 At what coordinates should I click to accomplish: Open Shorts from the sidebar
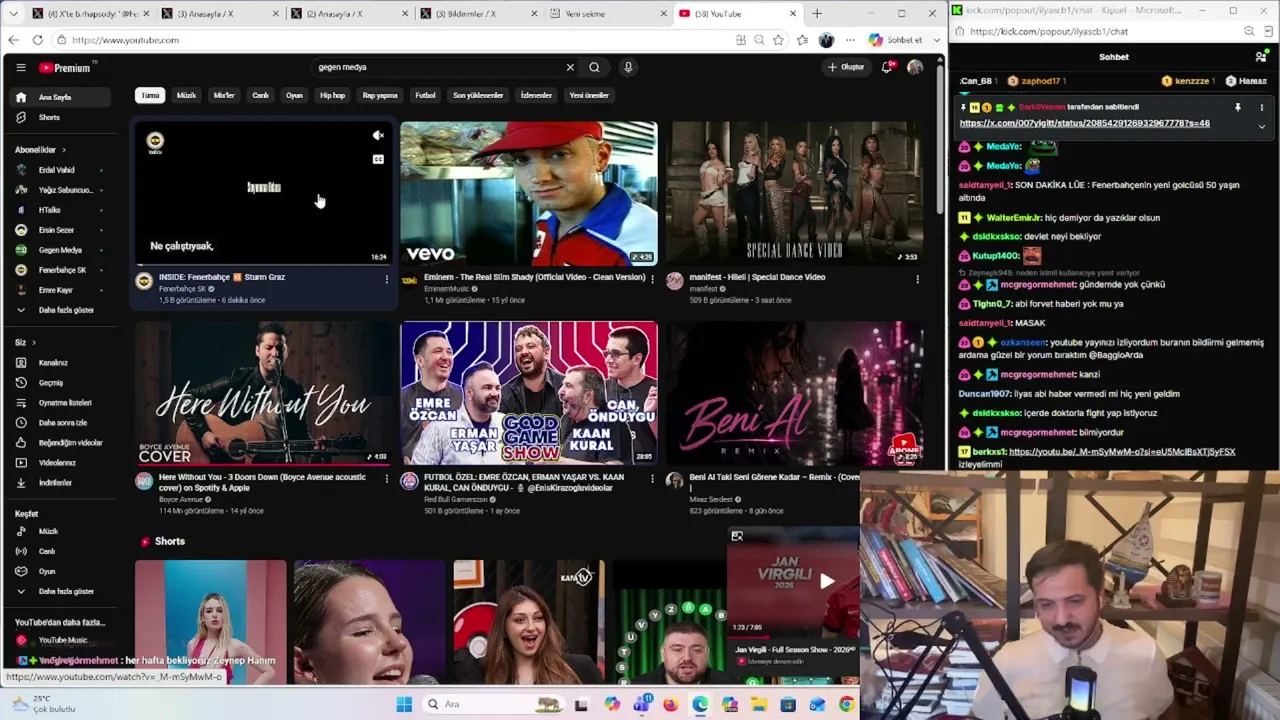pyautogui.click(x=58, y=117)
